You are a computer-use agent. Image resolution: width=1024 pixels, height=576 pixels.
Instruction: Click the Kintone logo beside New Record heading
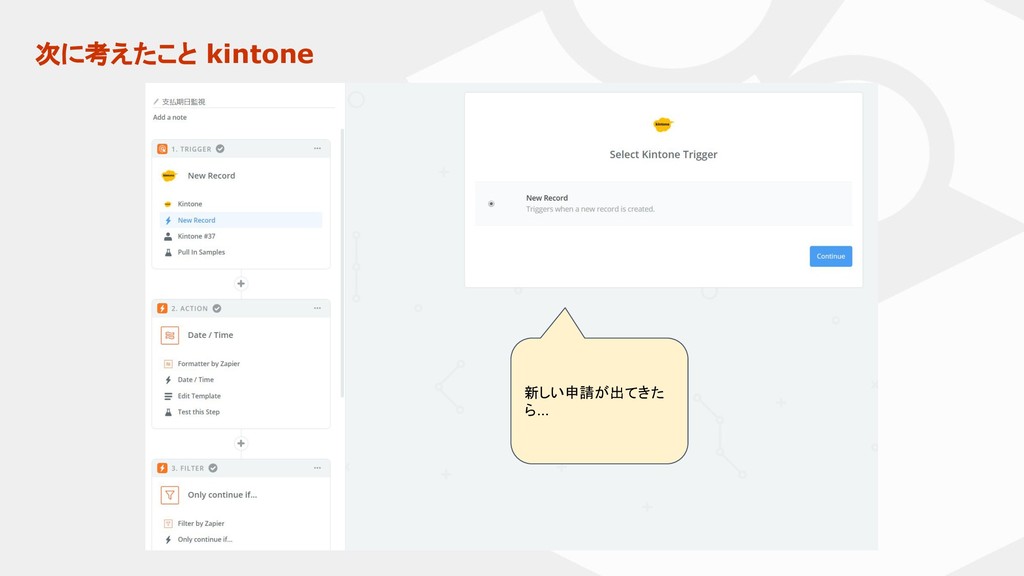pos(169,176)
